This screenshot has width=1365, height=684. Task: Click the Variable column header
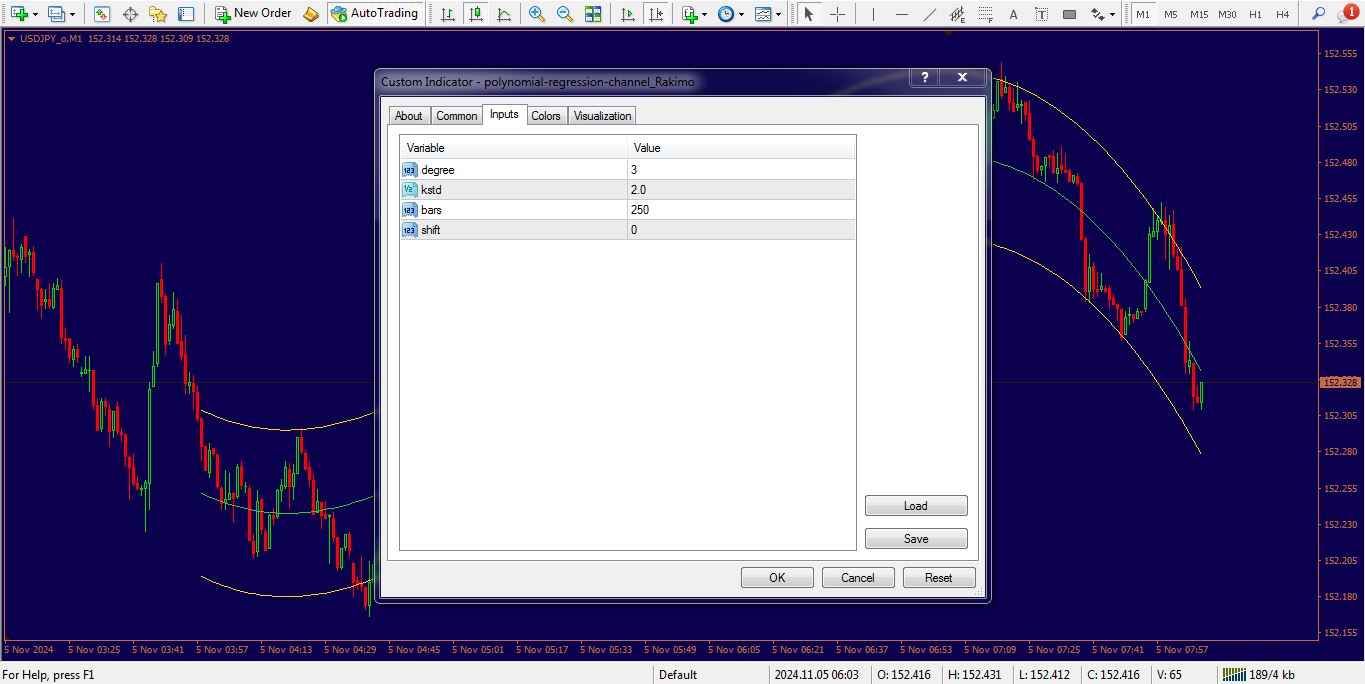pyautogui.click(x=514, y=148)
